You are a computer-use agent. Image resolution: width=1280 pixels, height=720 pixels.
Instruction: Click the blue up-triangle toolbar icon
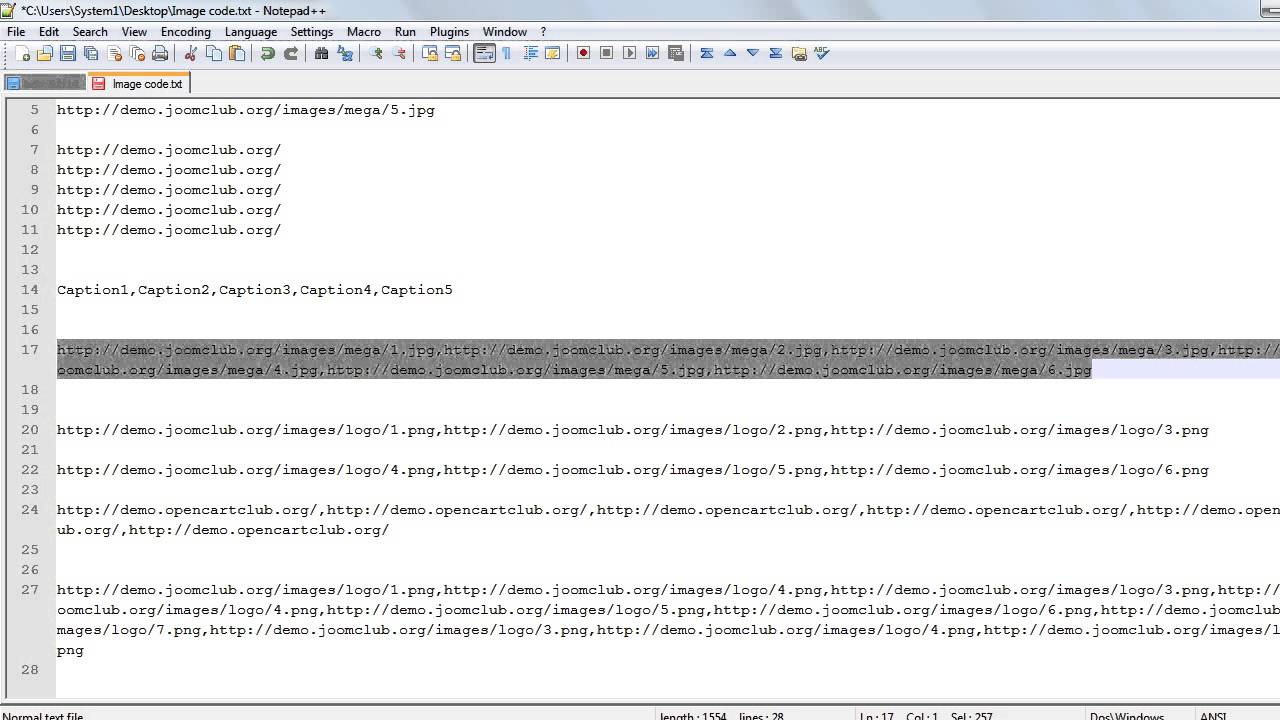(730, 54)
